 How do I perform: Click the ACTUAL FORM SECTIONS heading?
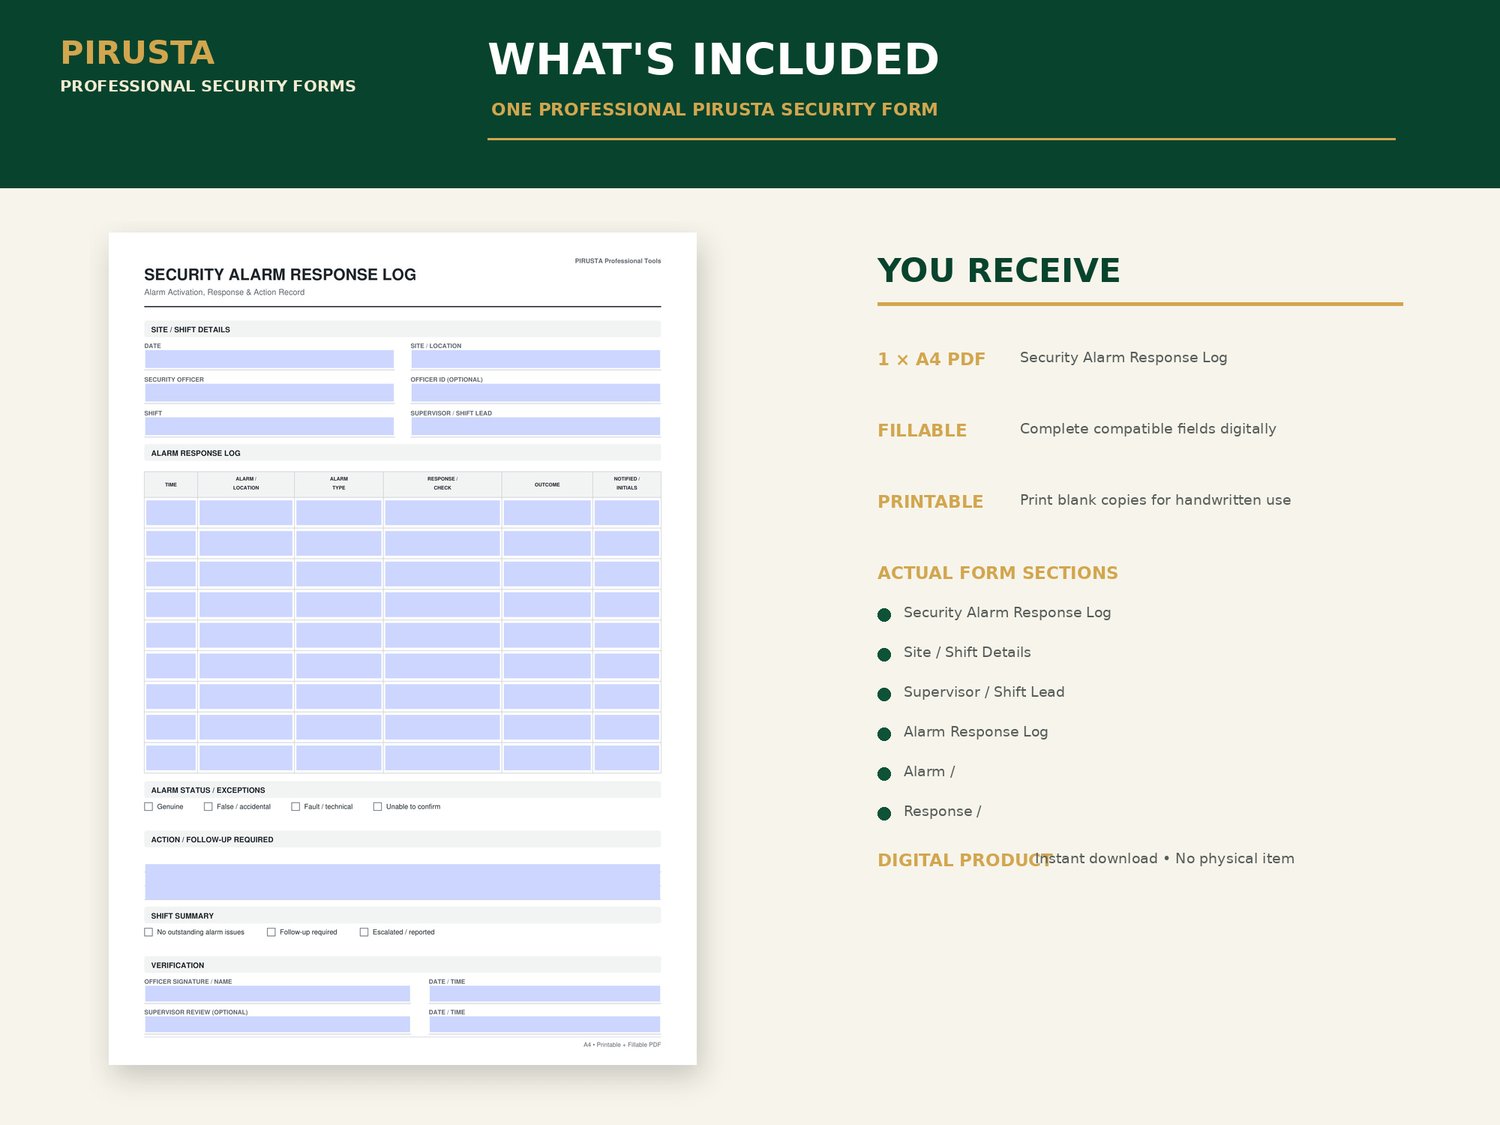tap(998, 573)
